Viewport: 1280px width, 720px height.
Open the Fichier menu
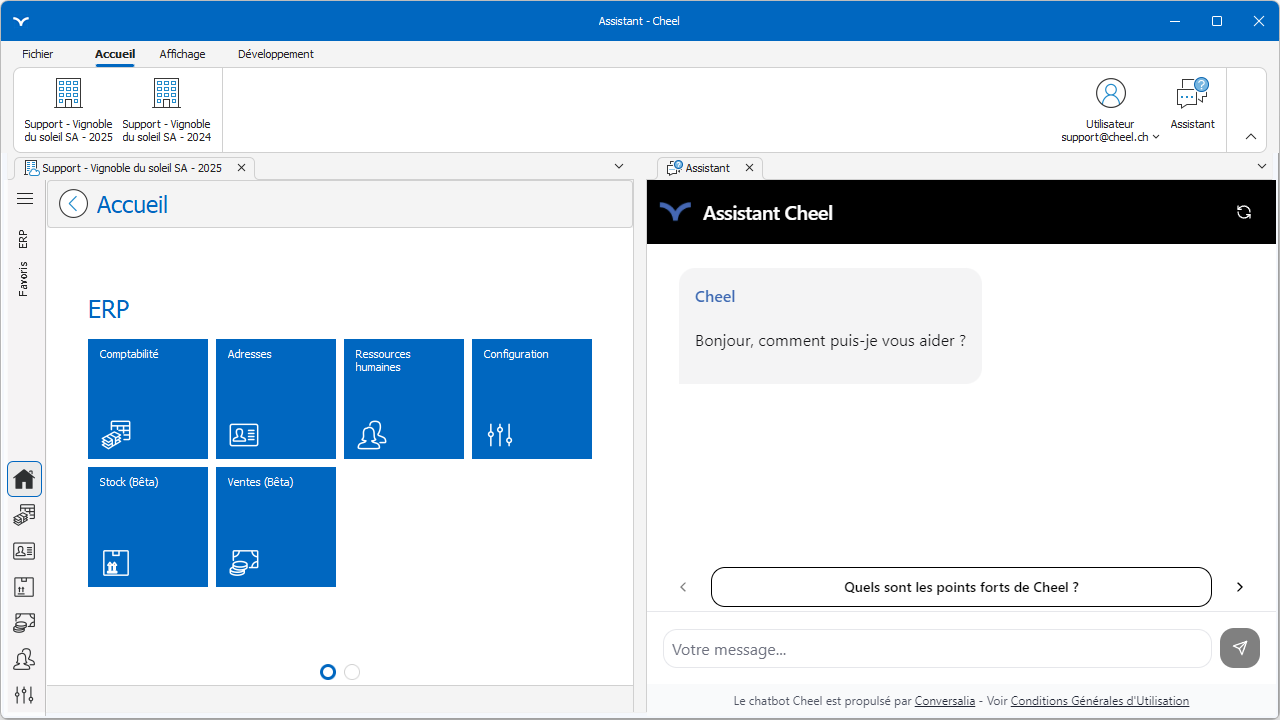[38, 54]
